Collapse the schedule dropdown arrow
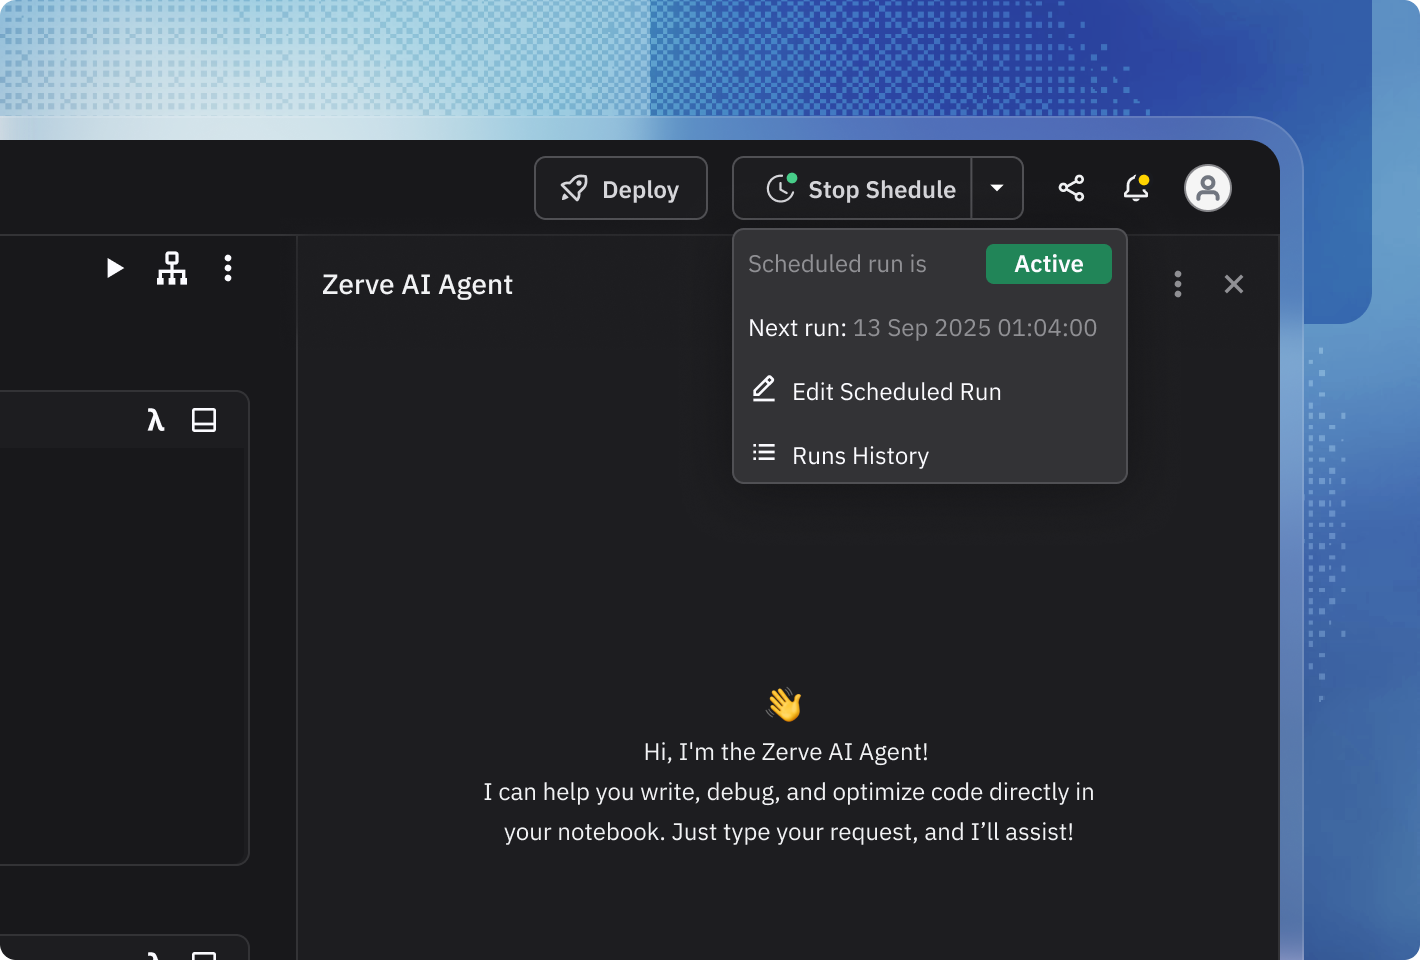Screen dimensions: 1420x960 pos(997,188)
